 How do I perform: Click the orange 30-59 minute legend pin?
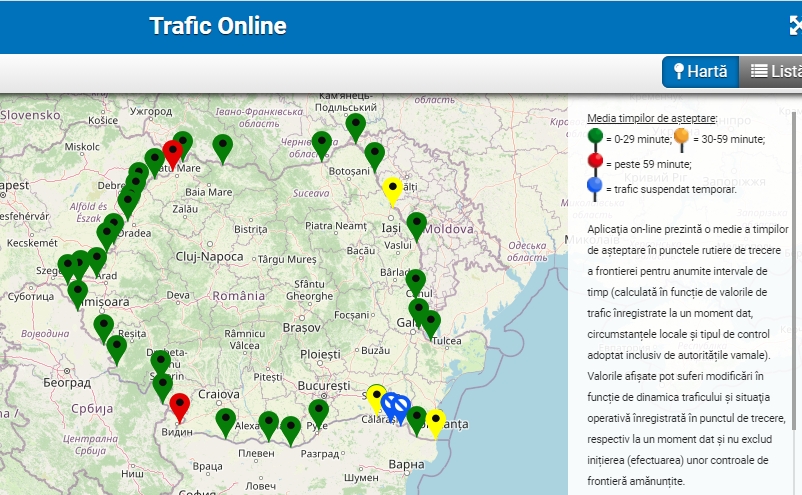pyautogui.click(x=682, y=136)
